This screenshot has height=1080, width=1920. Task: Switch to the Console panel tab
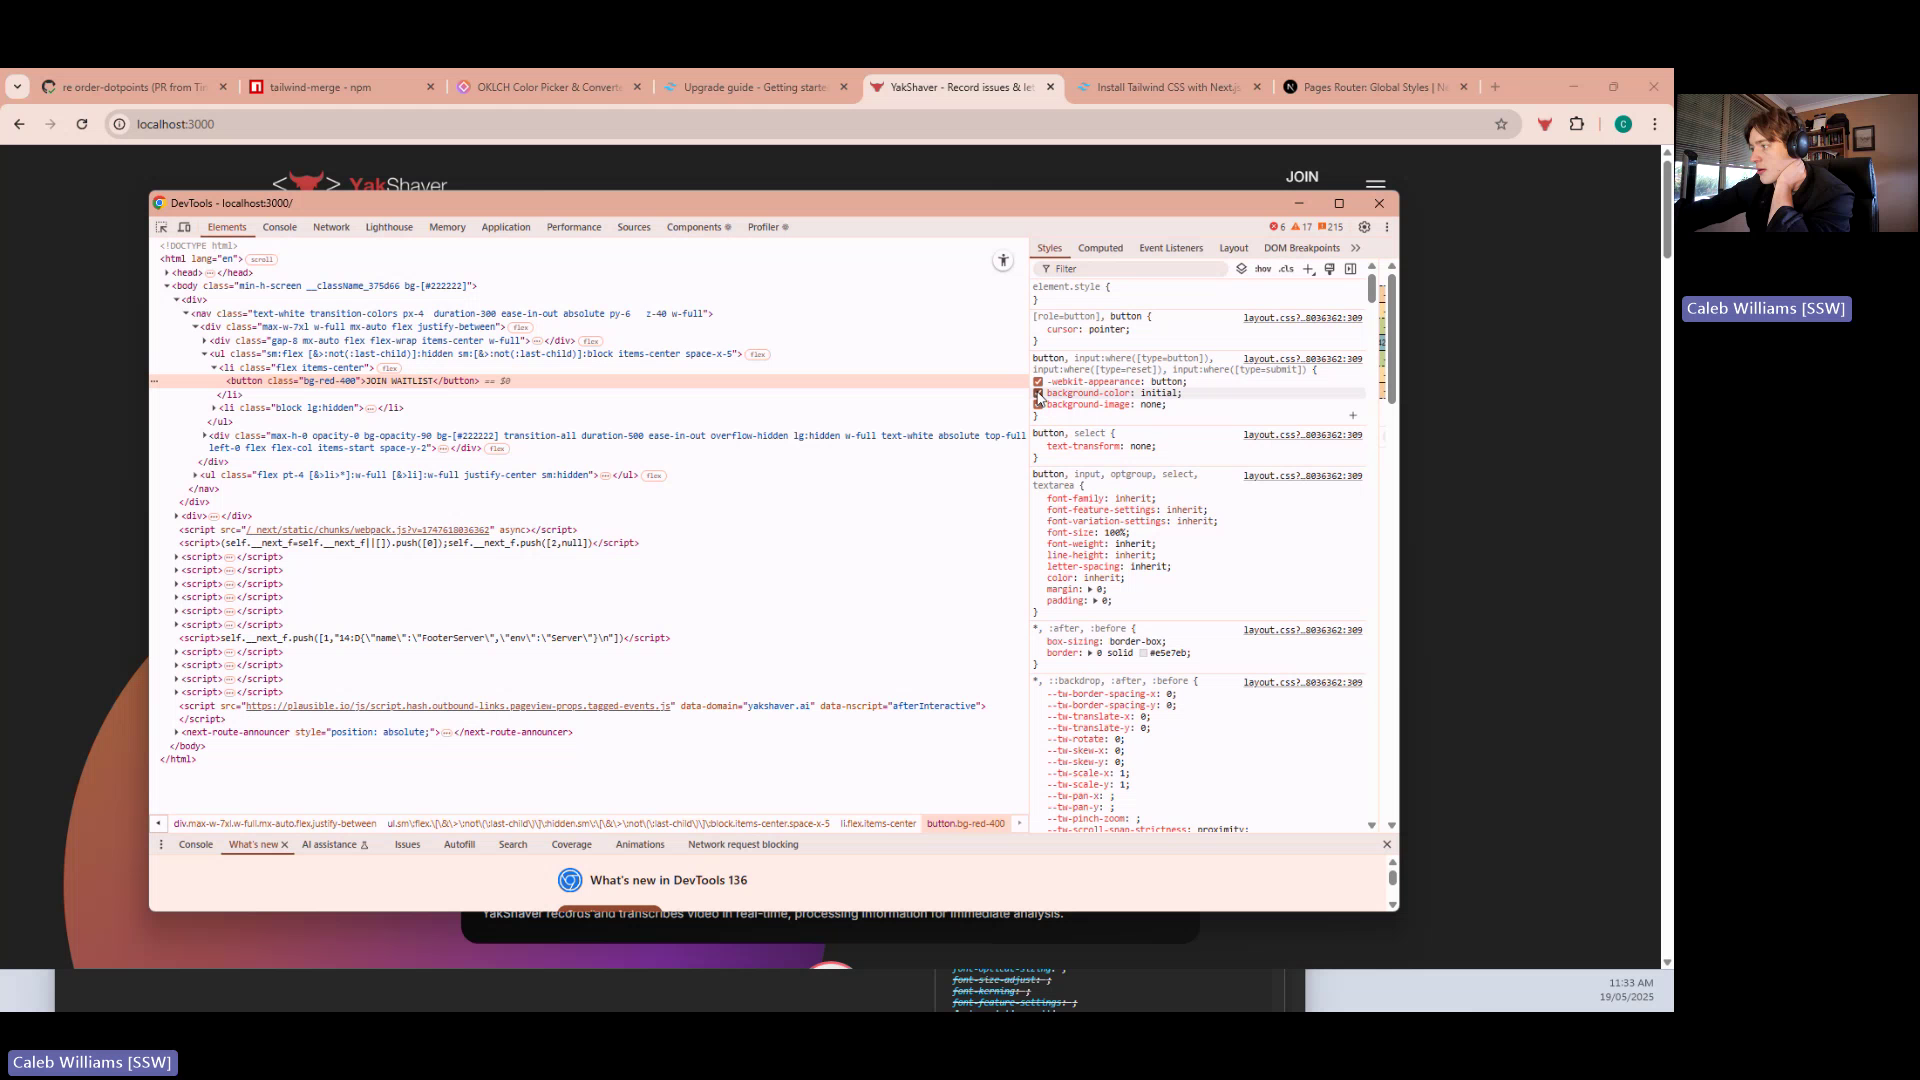(280, 227)
